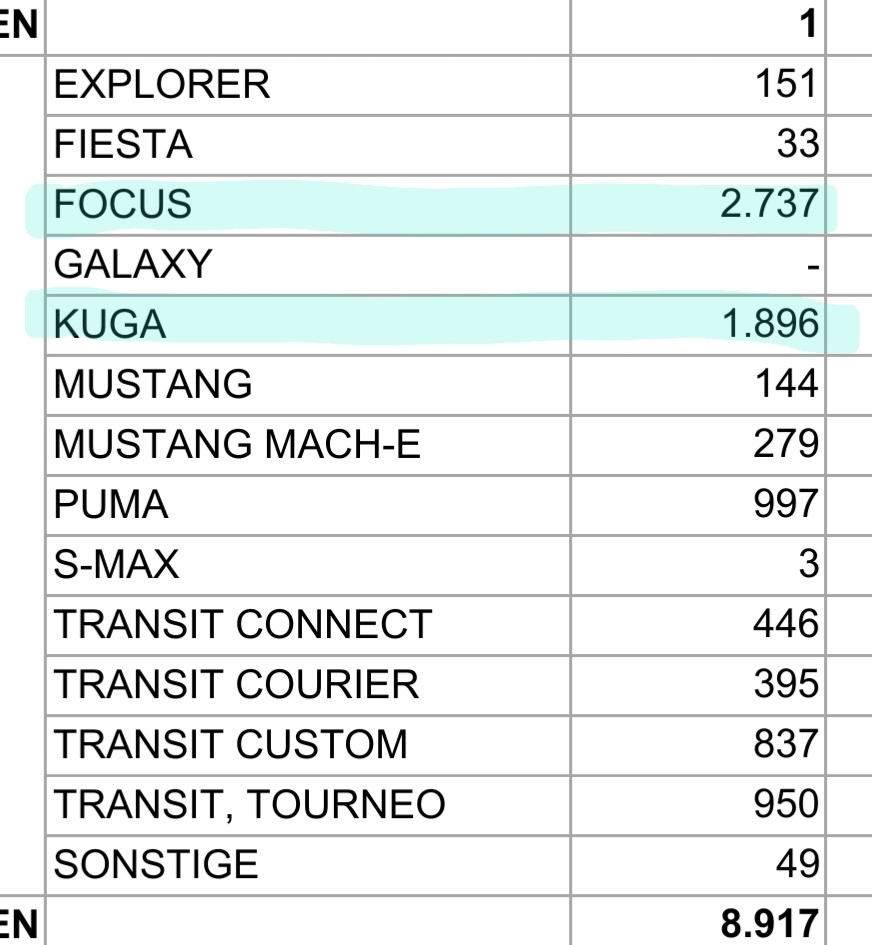
Task: Click the FIESTA row label
Action: pyautogui.click(x=123, y=145)
